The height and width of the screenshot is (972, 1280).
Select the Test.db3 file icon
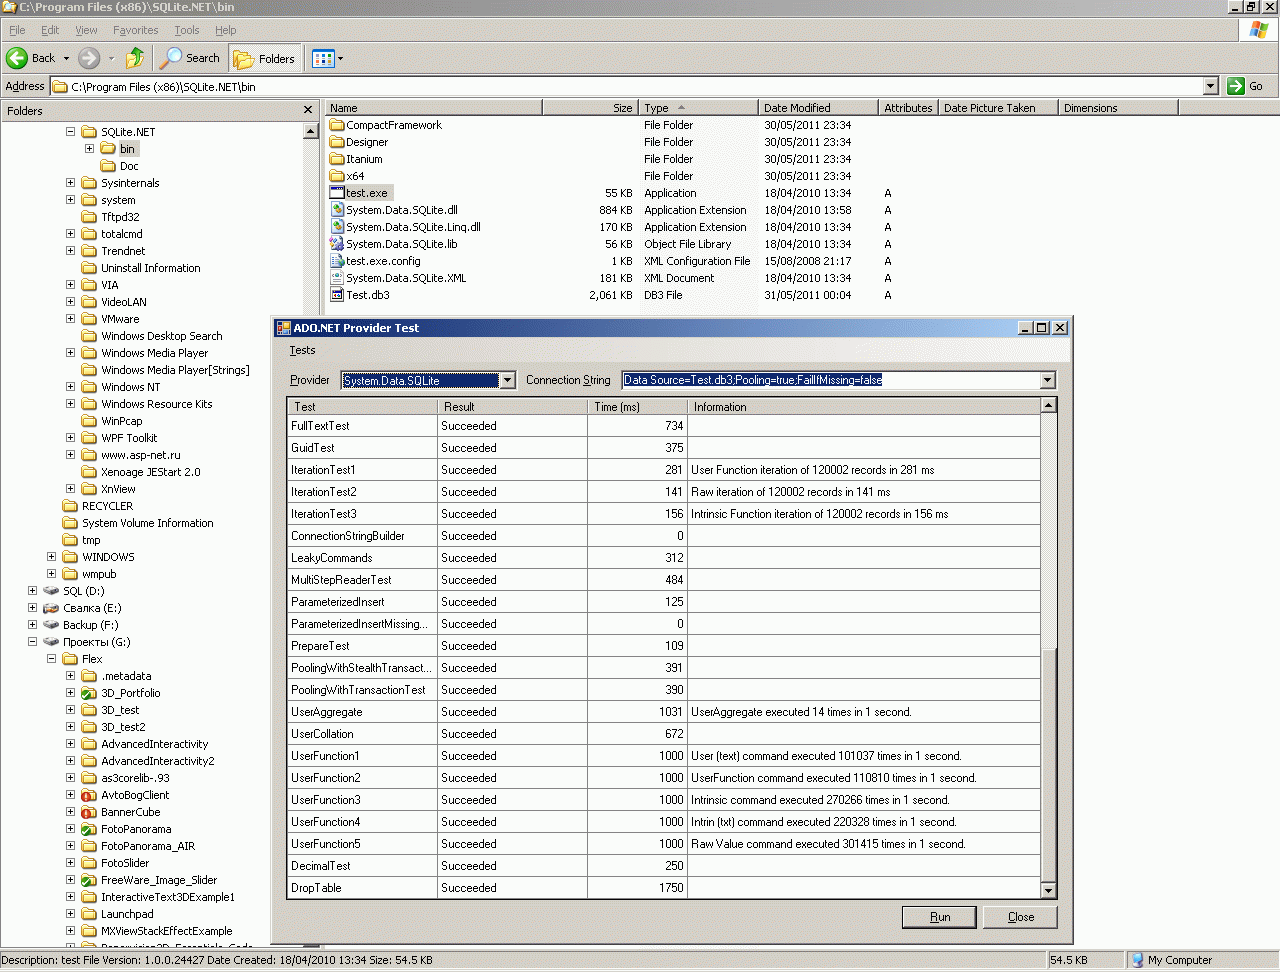click(x=337, y=295)
